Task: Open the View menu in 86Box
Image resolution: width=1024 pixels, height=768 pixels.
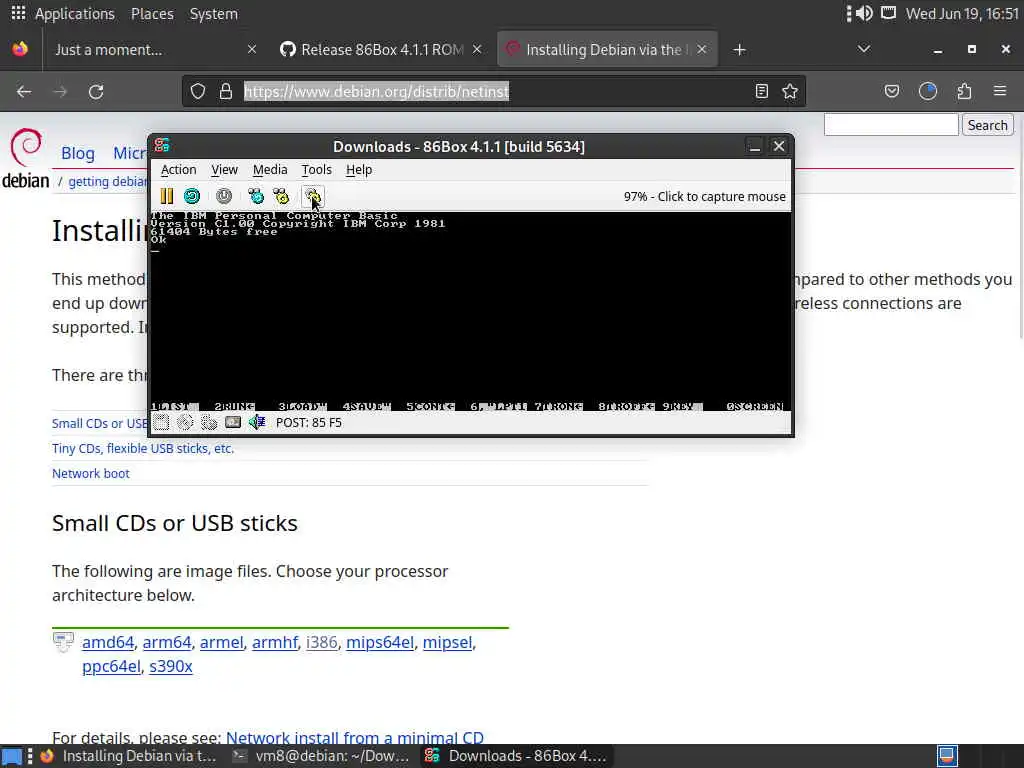Action: [x=224, y=170]
